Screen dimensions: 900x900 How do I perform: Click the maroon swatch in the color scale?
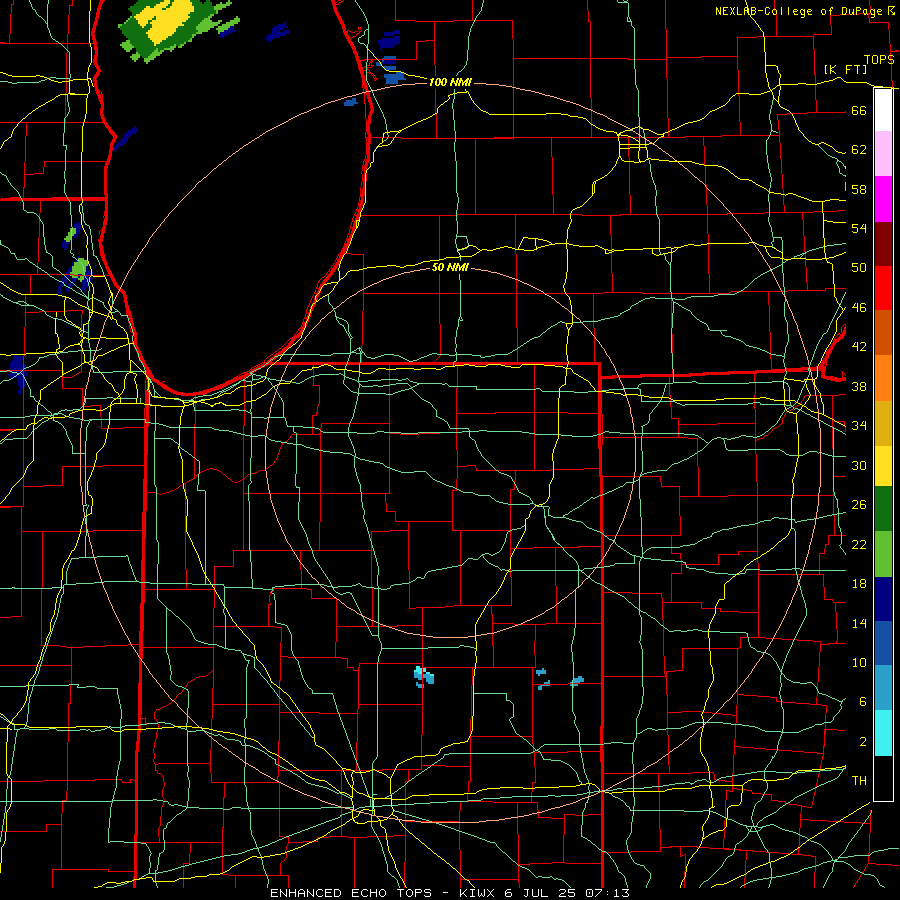(883, 244)
